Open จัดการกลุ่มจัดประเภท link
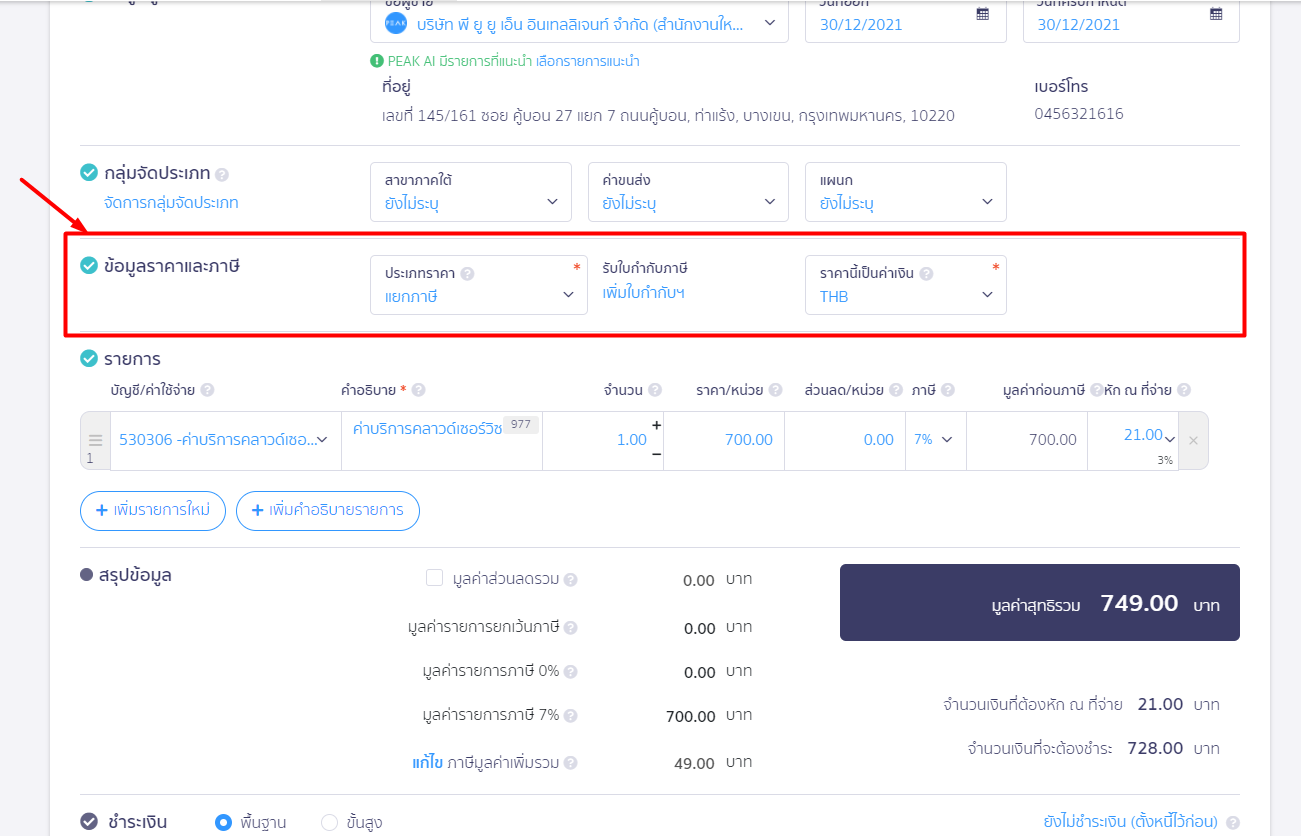 coord(171,203)
